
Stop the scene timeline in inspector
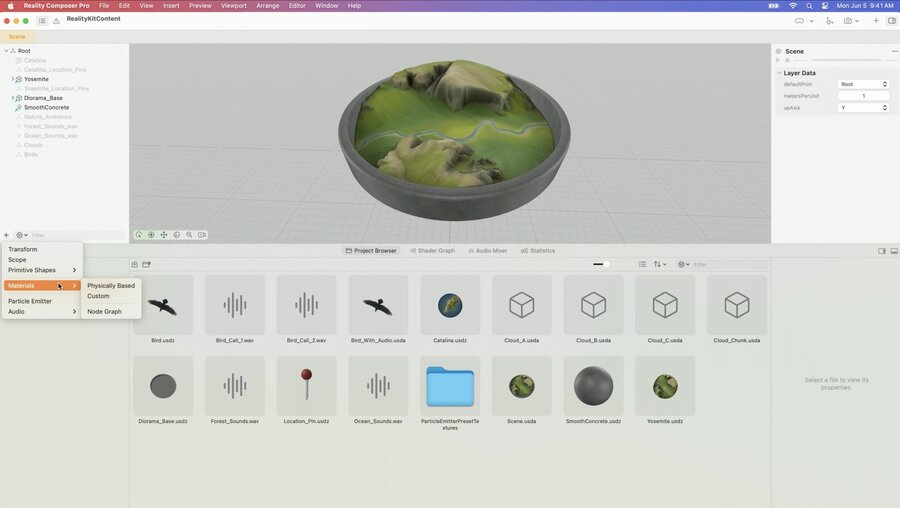[788, 60]
